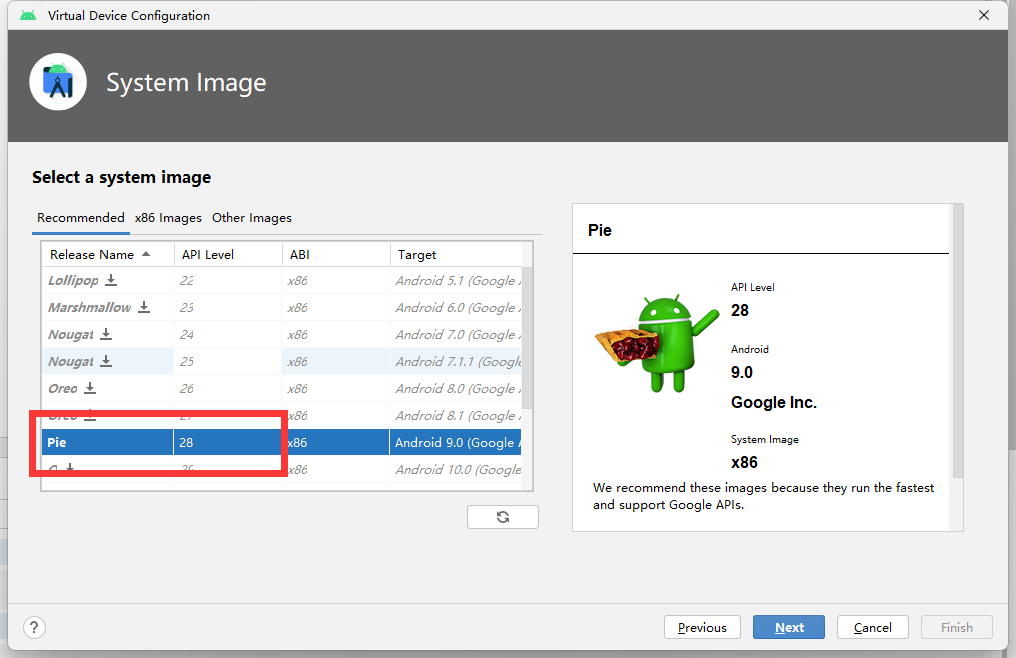Sort by Release Name column header

pos(108,255)
